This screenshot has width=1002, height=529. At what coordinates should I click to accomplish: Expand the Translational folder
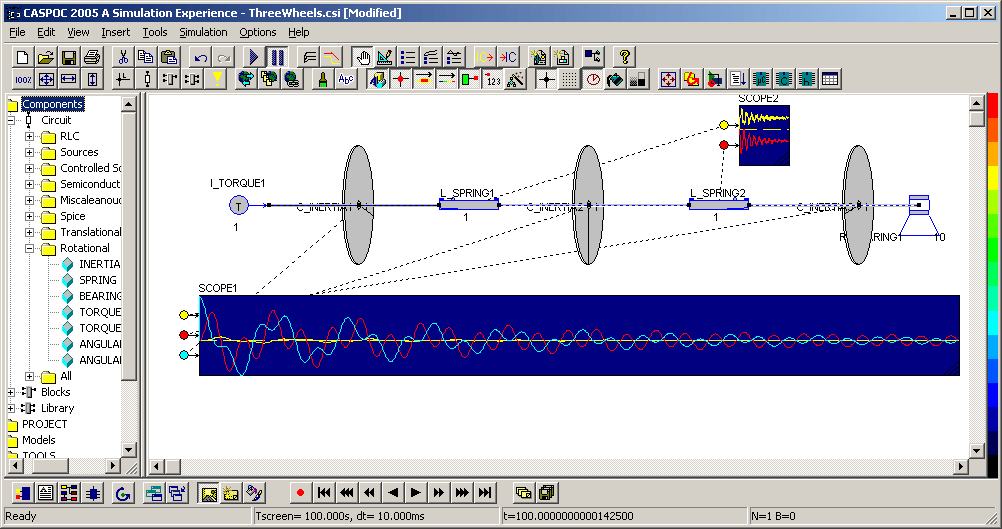click(29, 232)
